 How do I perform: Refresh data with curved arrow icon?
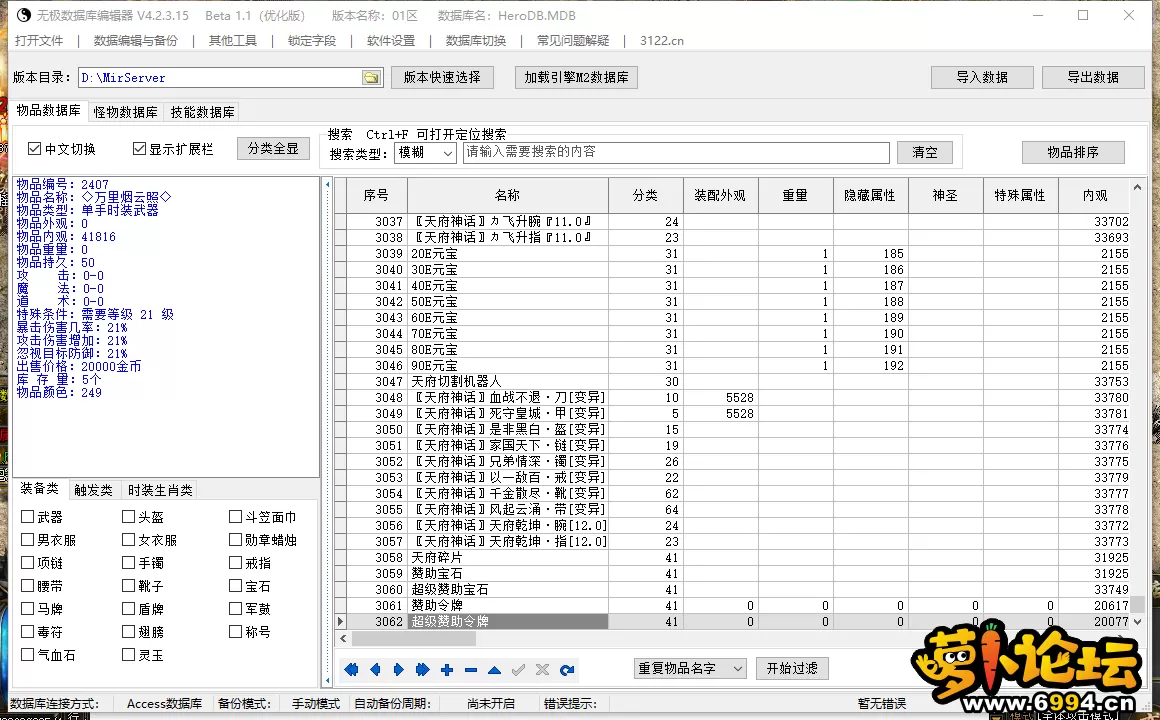[567, 670]
